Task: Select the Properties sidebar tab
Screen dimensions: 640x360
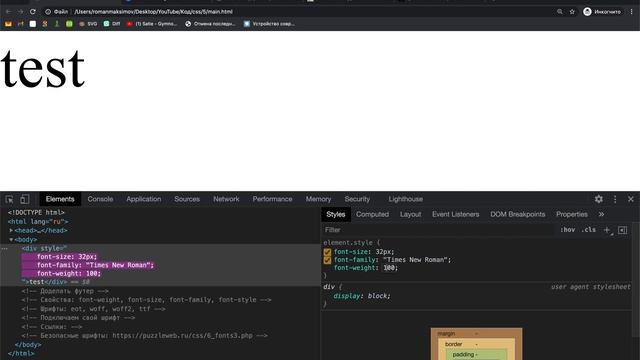Action: pyautogui.click(x=572, y=214)
